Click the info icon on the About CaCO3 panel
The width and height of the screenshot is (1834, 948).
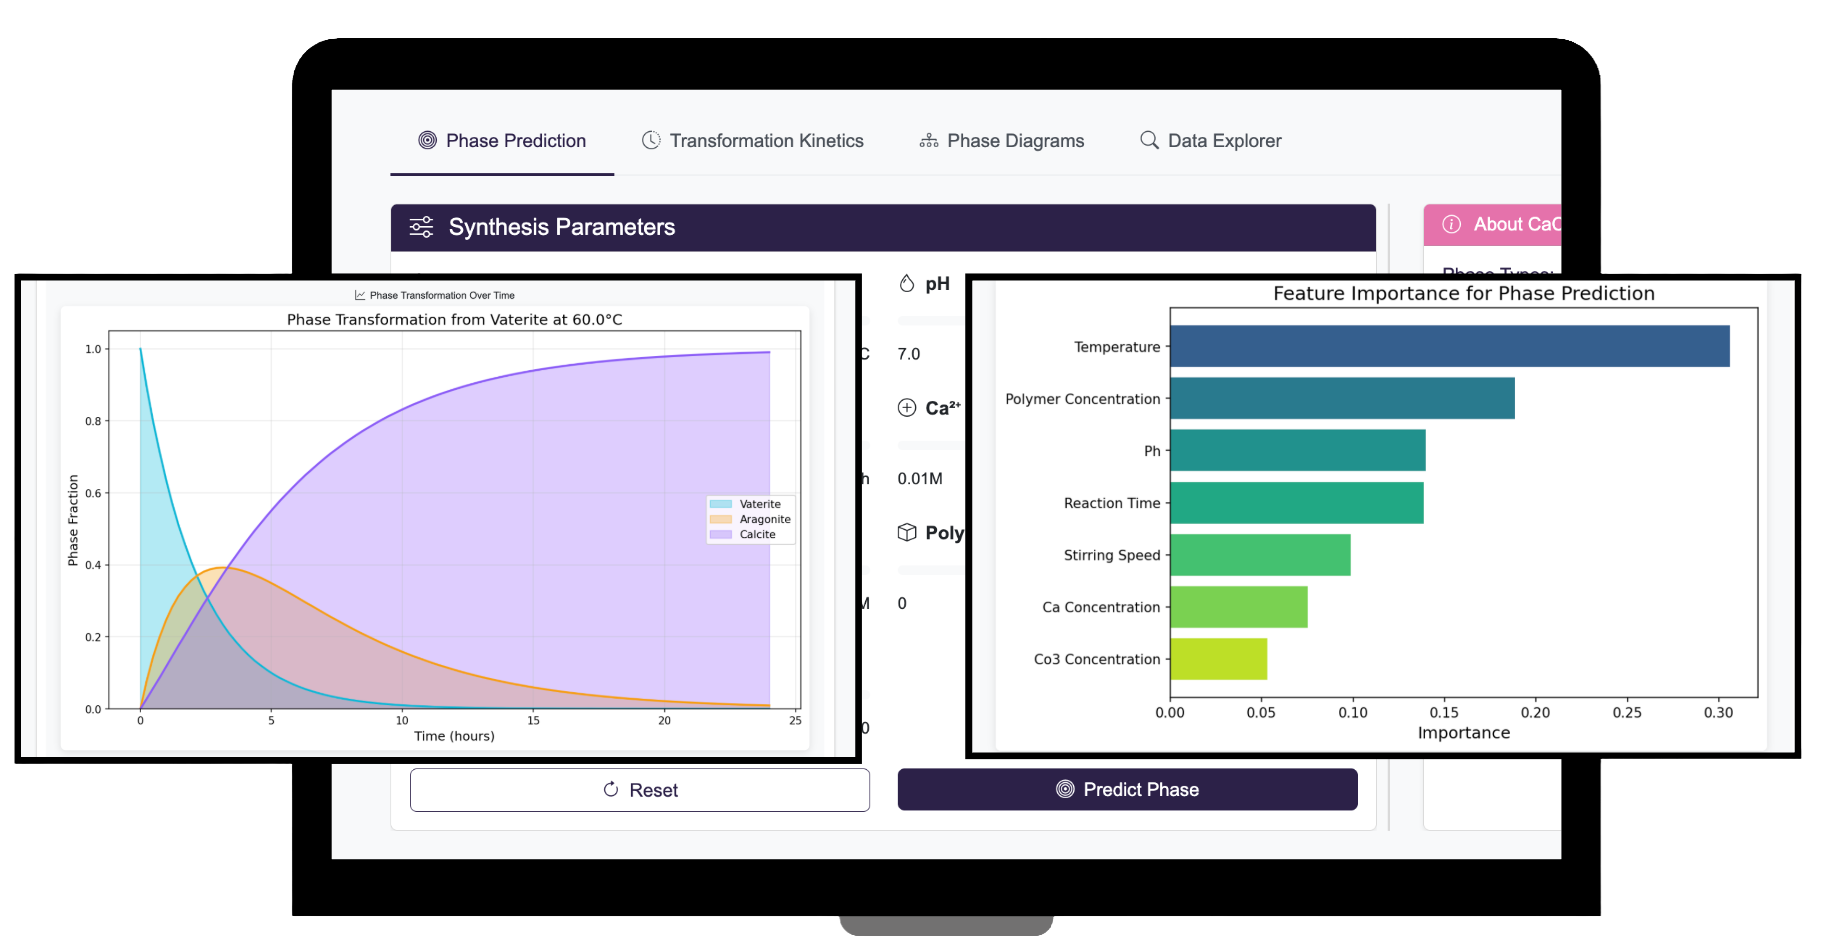[x=1451, y=224]
